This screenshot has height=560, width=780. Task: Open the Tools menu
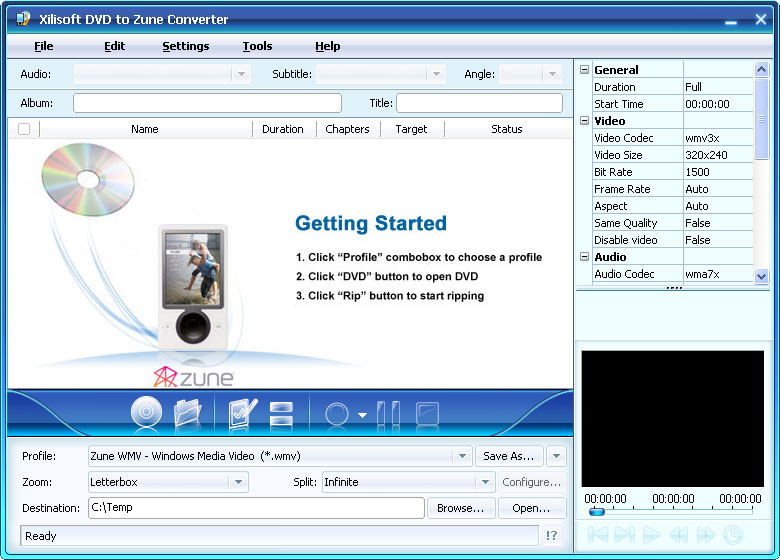click(257, 46)
